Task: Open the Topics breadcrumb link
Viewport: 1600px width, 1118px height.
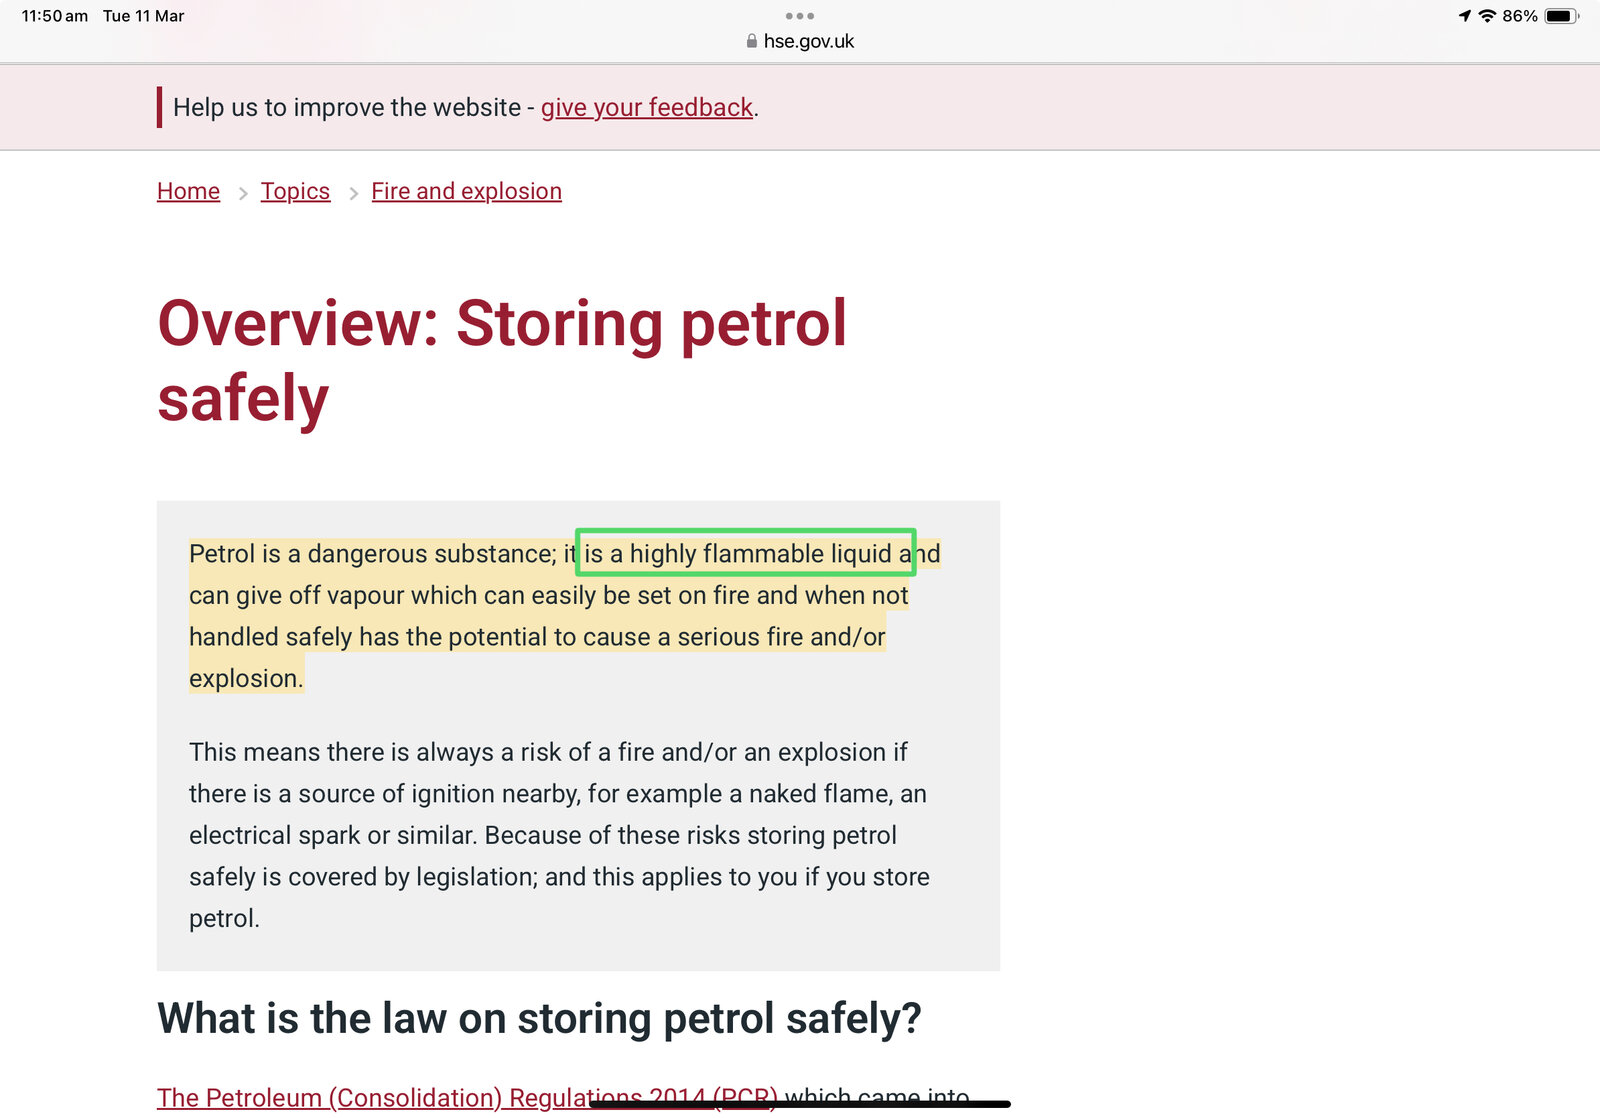Action: point(295,191)
